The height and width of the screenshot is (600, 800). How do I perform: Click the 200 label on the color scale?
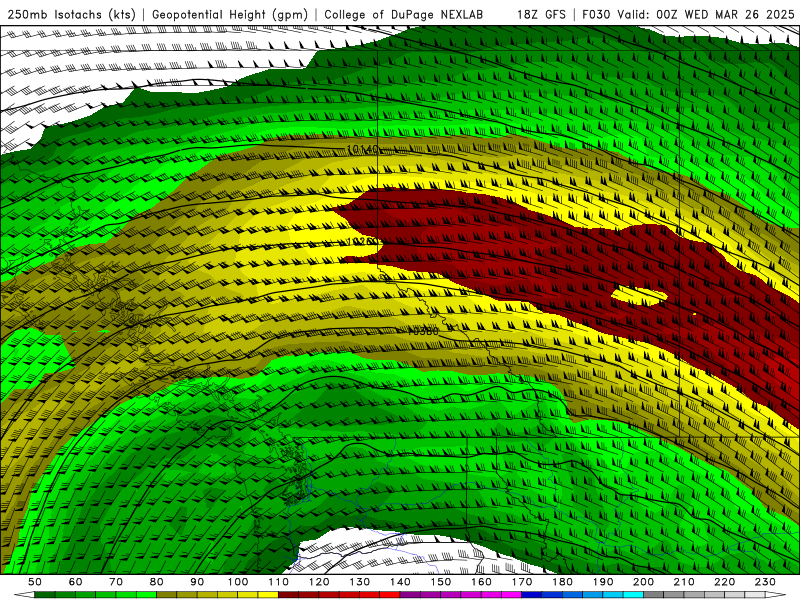(644, 582)
